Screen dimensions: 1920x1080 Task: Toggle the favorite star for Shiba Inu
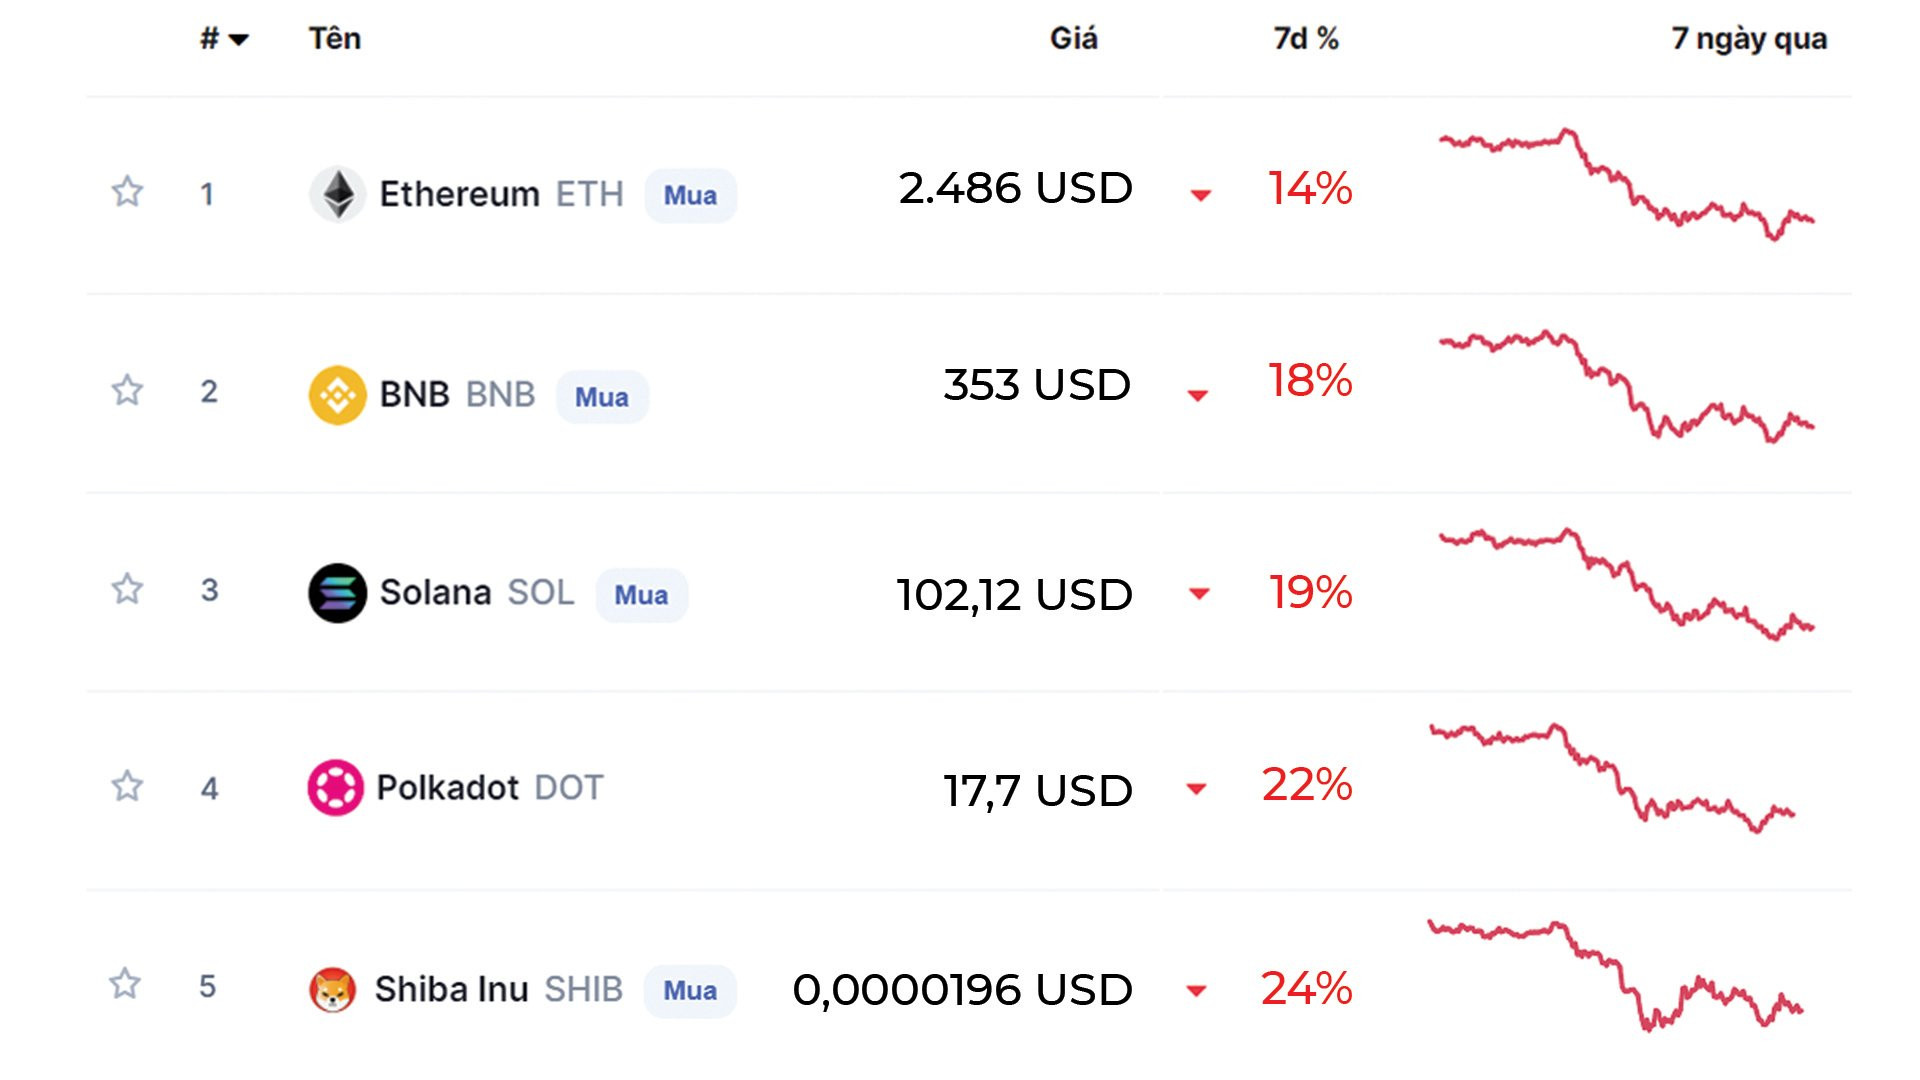coord(125,983)
